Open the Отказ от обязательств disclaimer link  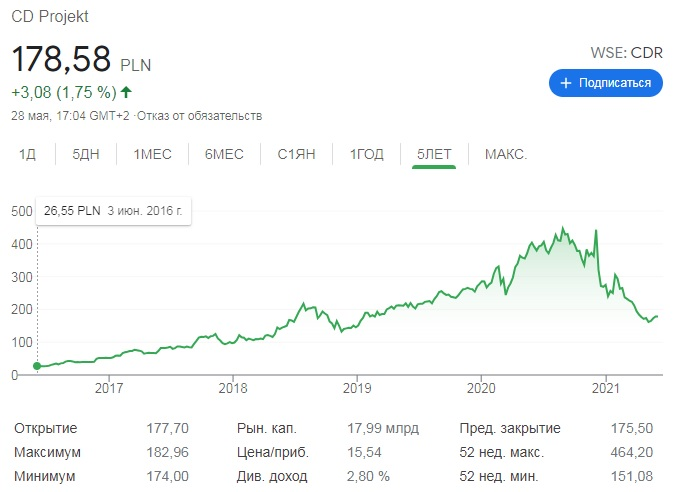tap(199, 116)
